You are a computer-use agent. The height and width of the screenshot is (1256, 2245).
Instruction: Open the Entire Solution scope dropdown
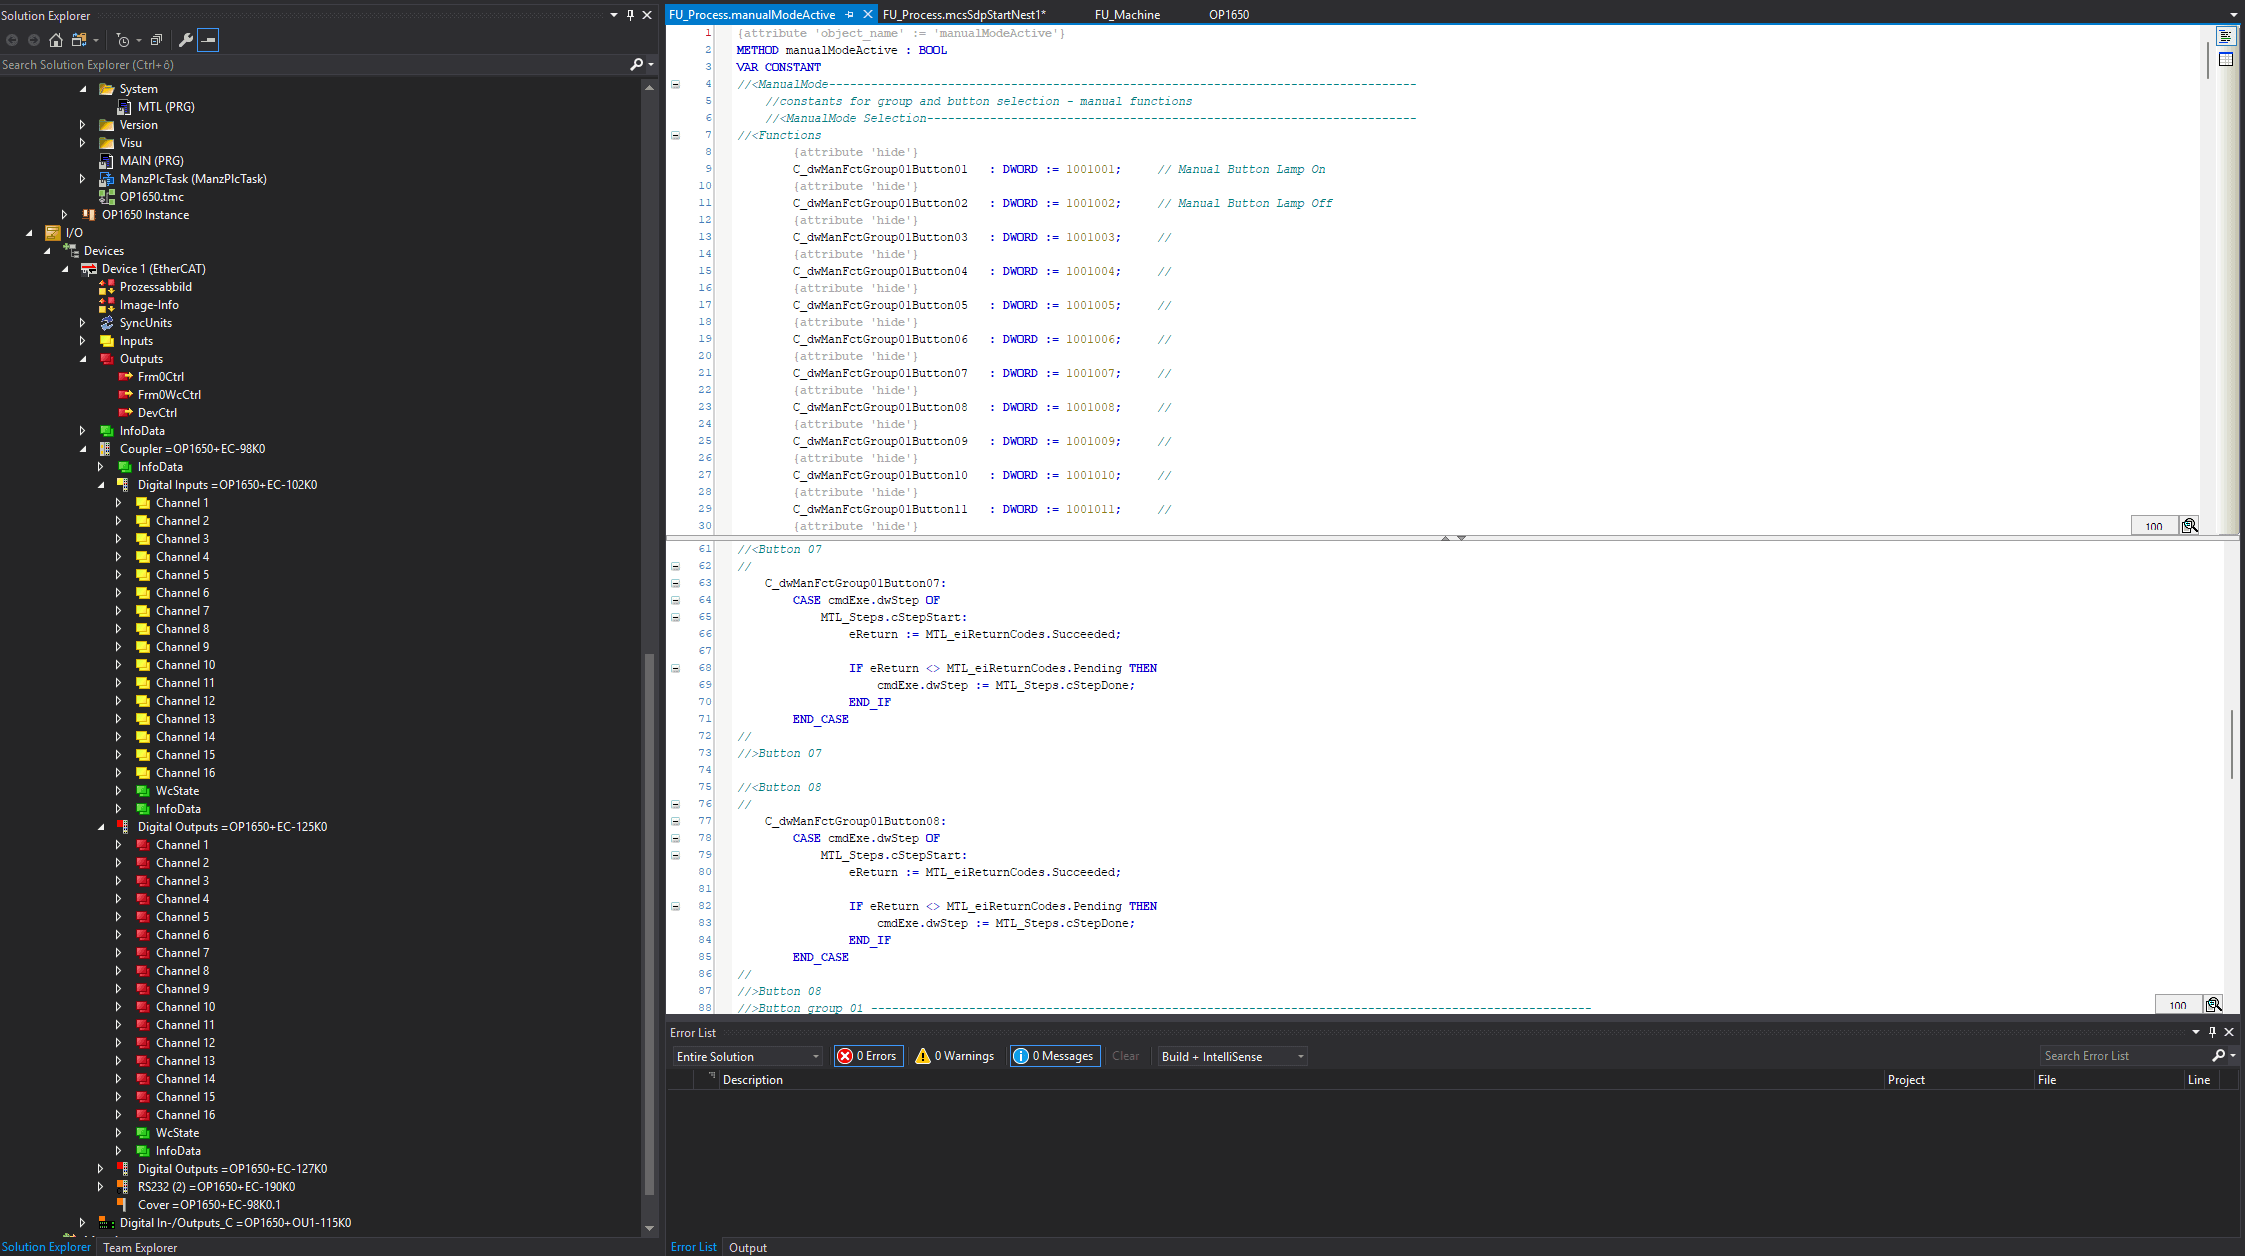[x=748, y=1056]
